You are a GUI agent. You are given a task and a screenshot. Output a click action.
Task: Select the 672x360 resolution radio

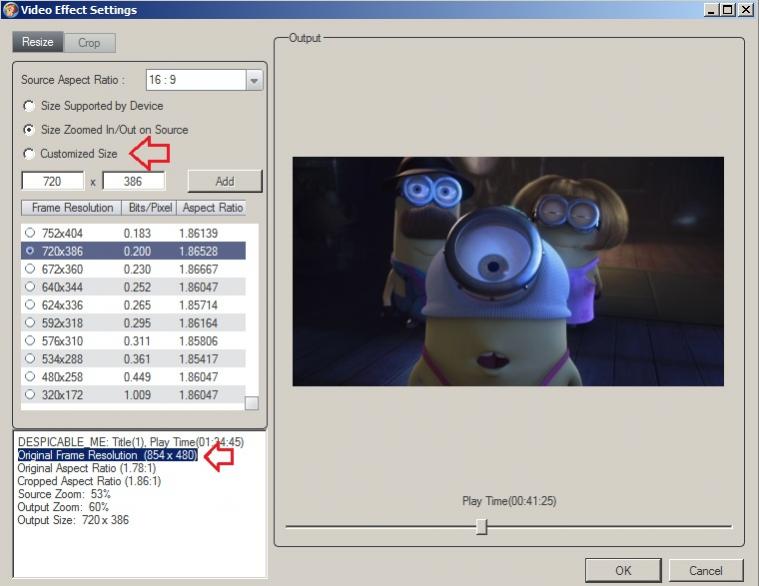[x=30, y=269]
